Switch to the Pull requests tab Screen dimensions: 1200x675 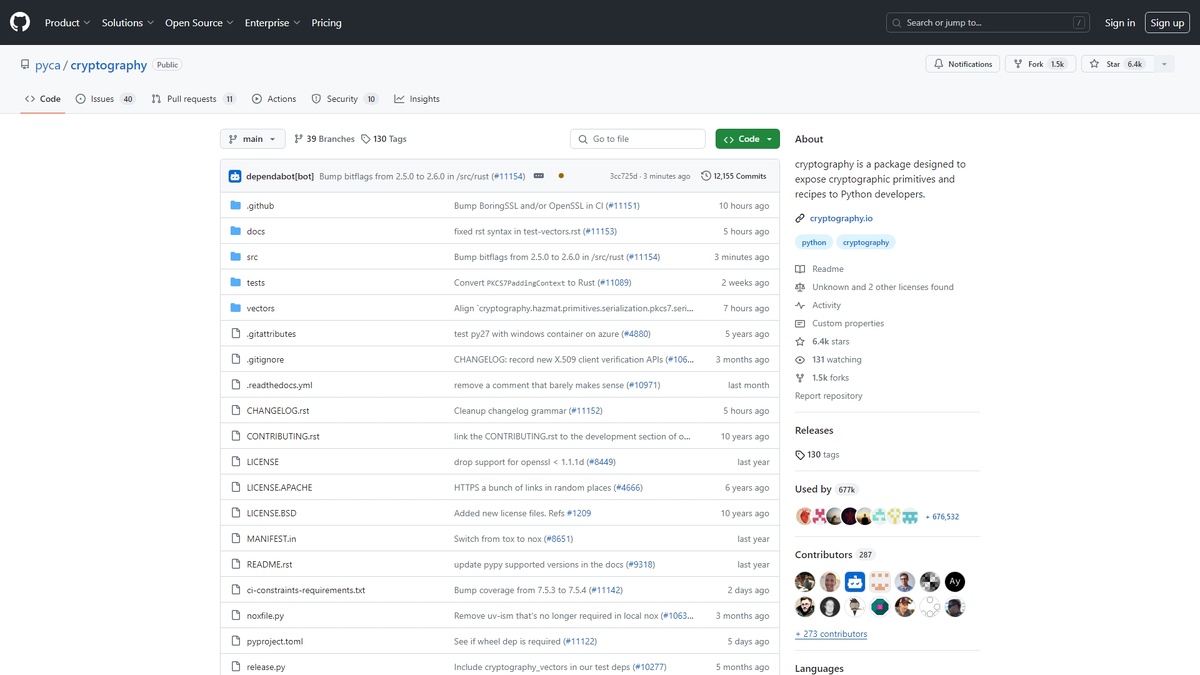pyautogui.click(x=193, y=99)
